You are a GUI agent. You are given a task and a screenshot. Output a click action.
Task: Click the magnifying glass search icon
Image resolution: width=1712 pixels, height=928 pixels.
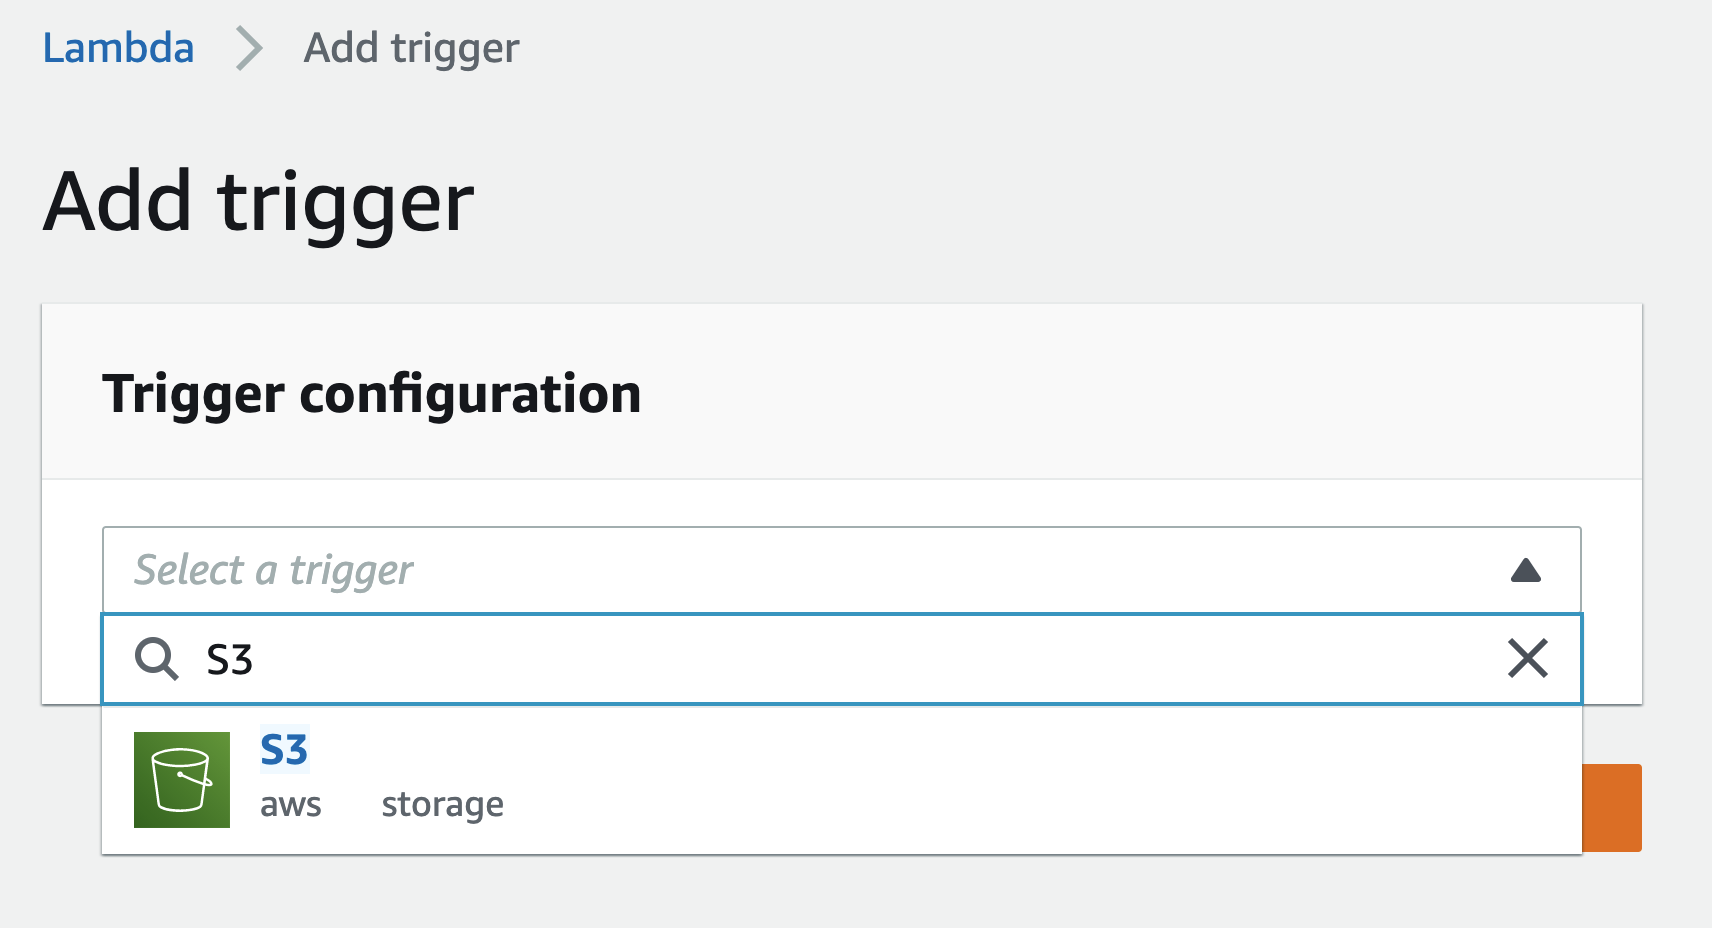point(157,660)
